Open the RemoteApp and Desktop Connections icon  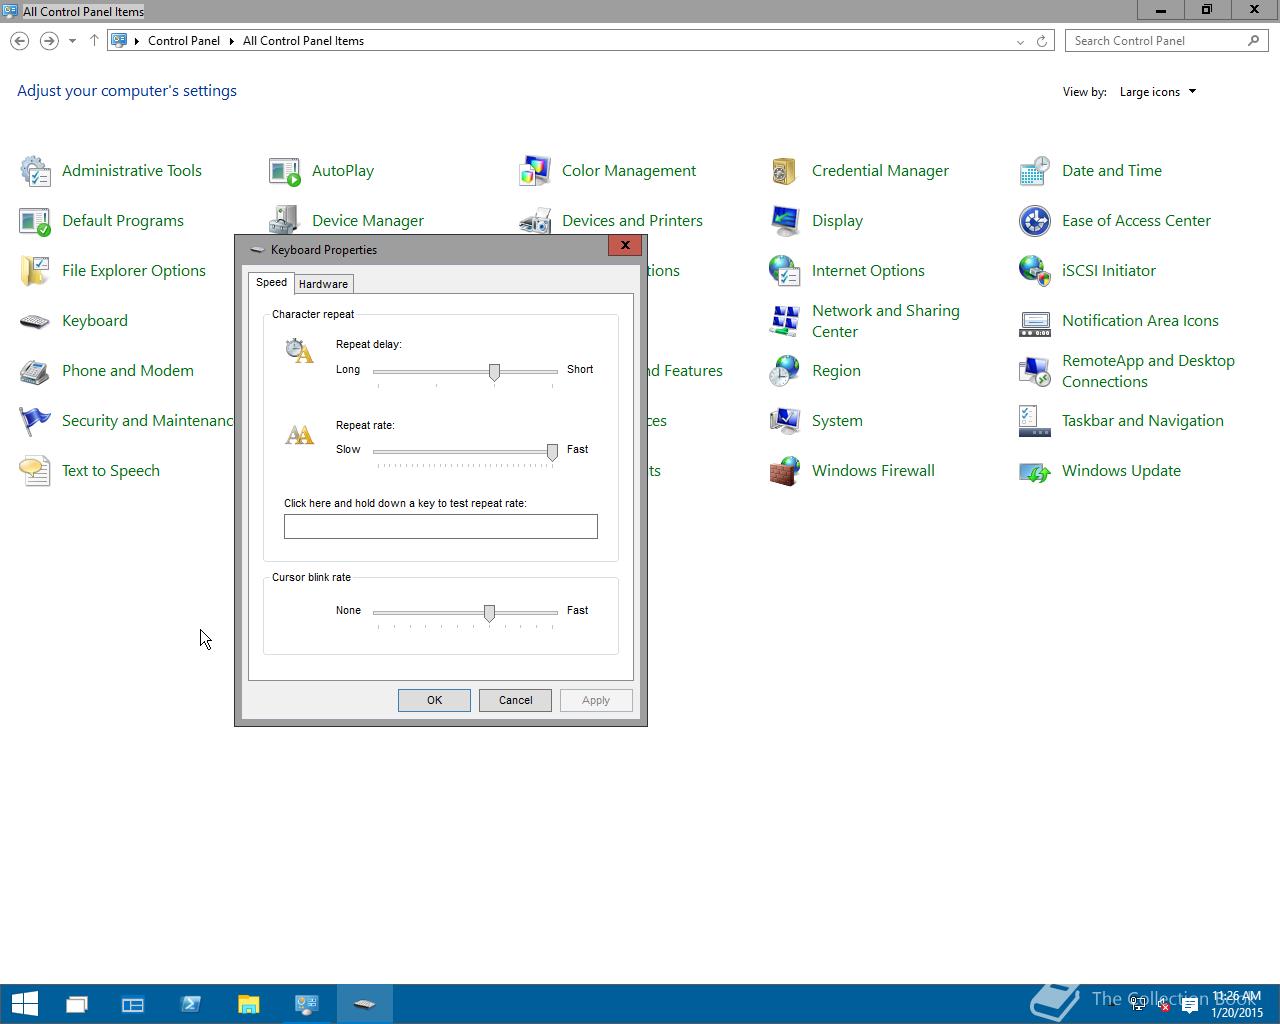(x=1035, y=371)
